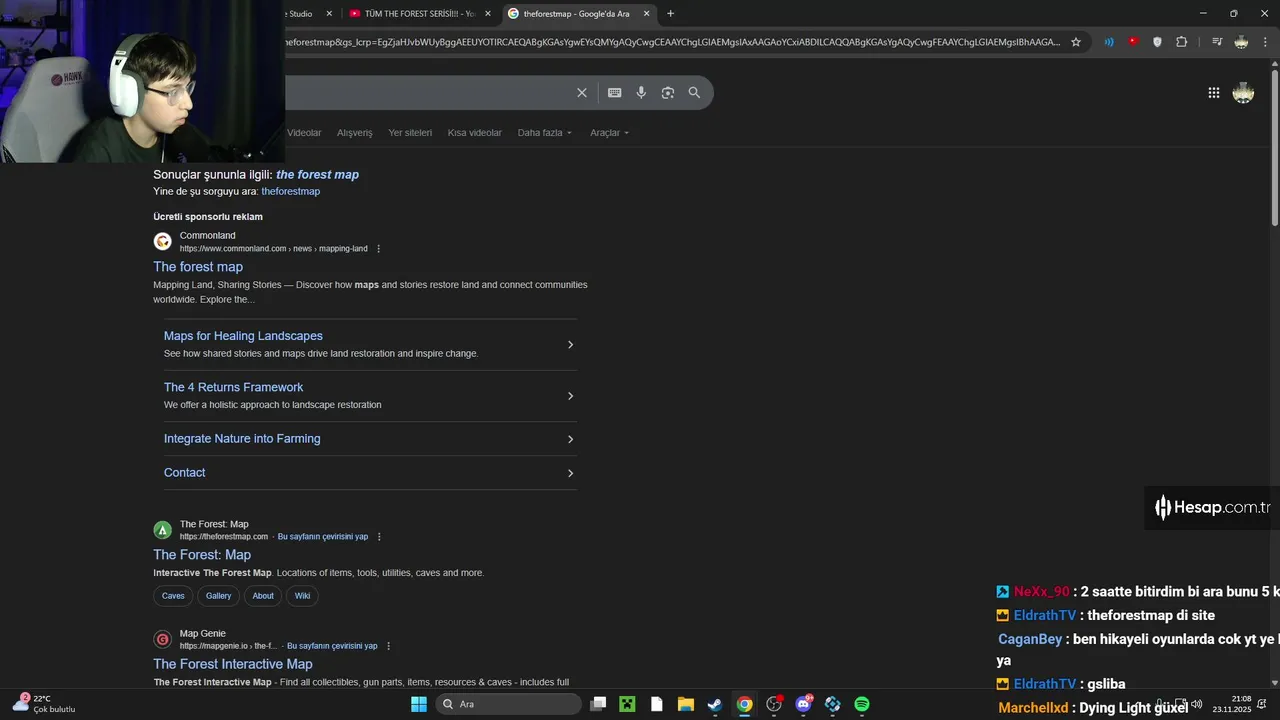Screen dimensions: 1280x720
Task: Open the Caves sitelink chip
Action: [x=173, y=596]
